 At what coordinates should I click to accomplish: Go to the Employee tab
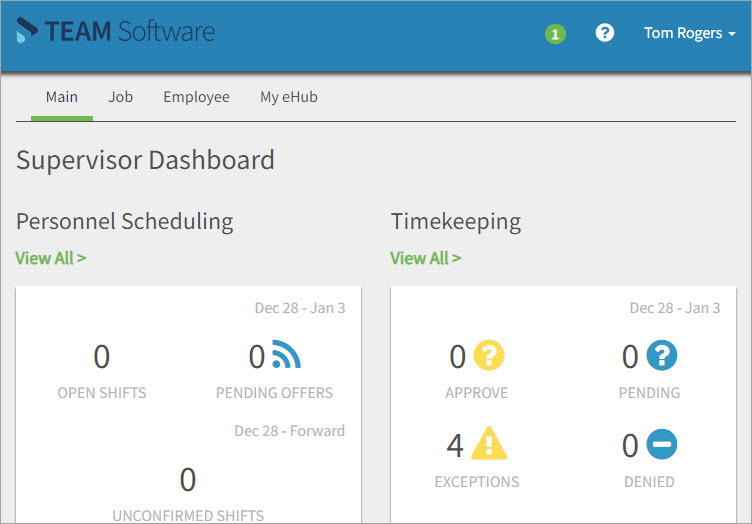point(197,97)
